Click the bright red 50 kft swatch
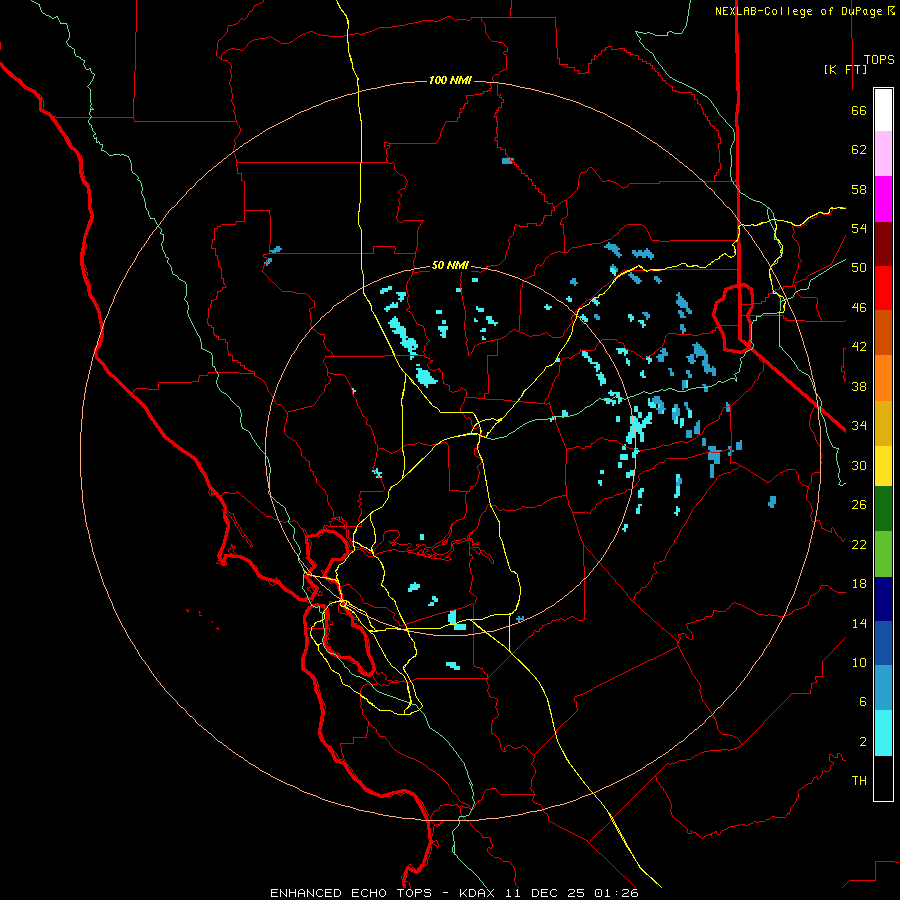This screenshot has height=900, width=900. coord(883,288)
